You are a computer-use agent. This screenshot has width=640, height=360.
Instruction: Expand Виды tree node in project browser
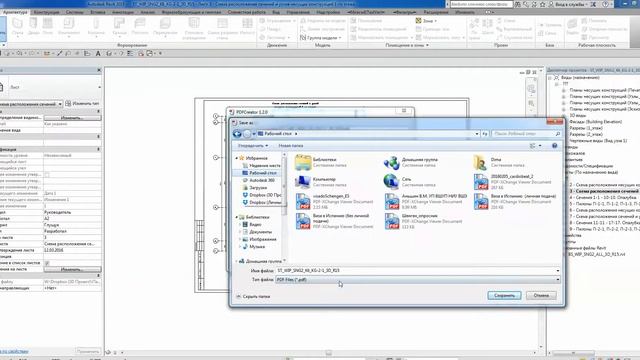click(550, 78)
